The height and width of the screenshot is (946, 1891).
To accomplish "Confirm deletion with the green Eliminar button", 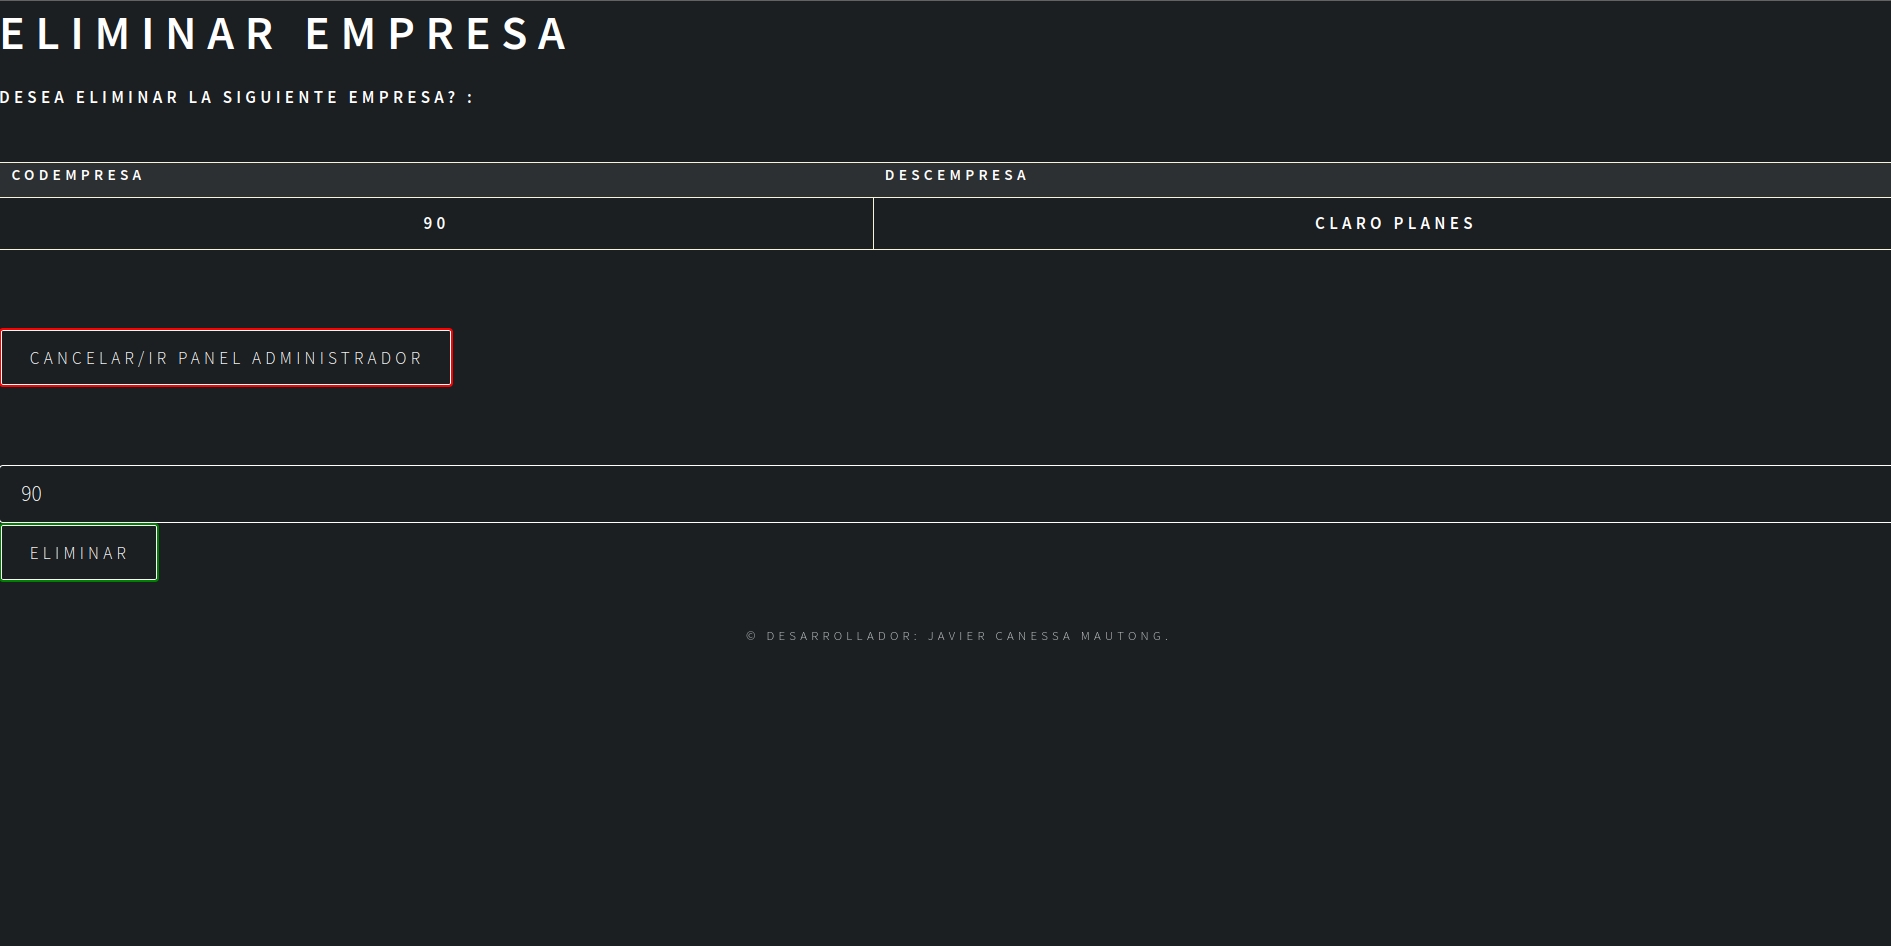I will [79, 552].
